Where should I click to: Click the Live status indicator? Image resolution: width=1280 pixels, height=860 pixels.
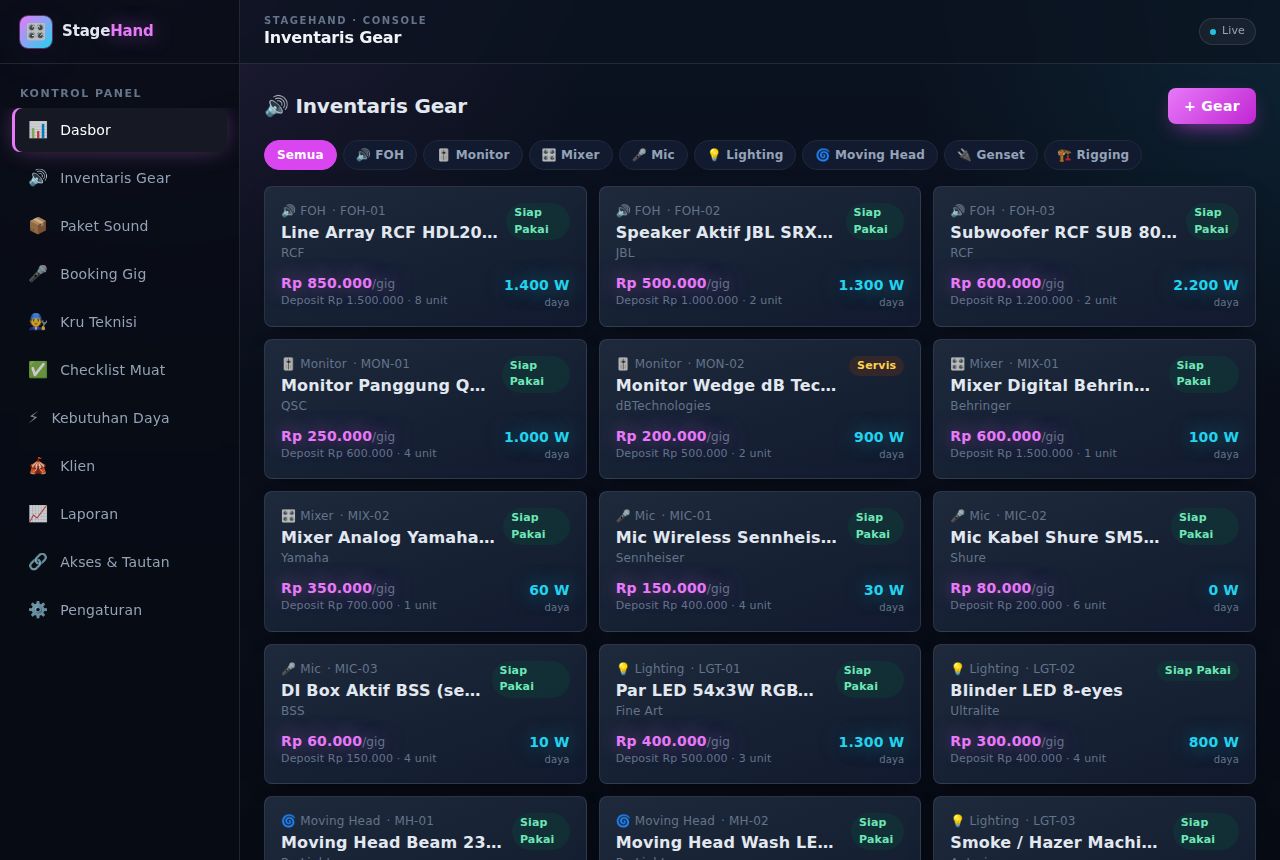[x=1227, y=31]
